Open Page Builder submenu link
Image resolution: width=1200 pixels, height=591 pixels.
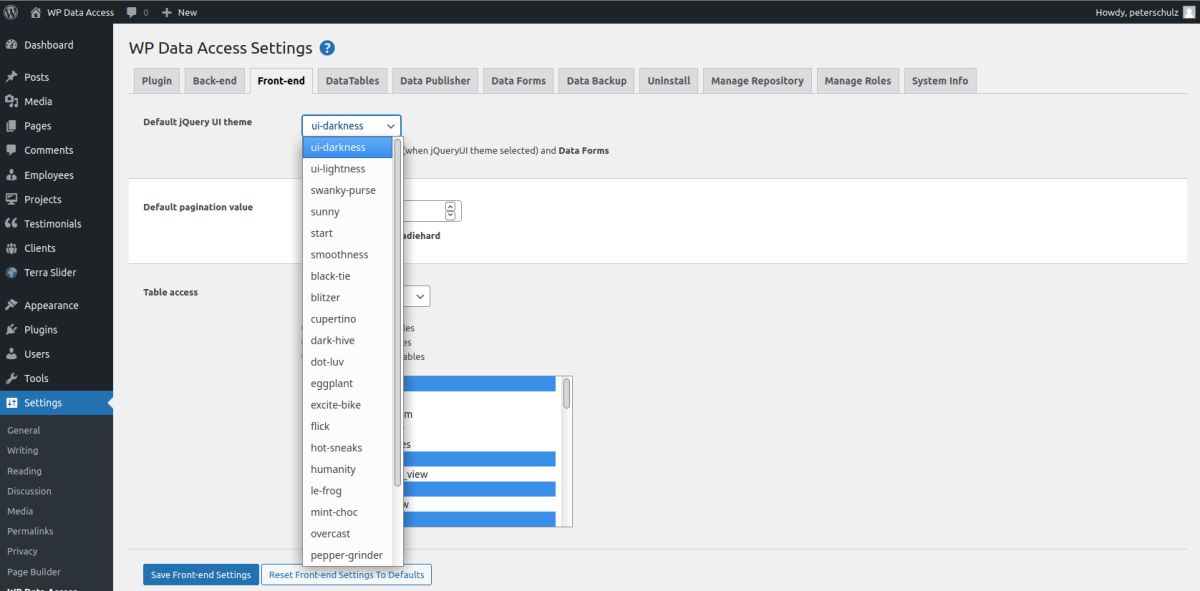click(x=34, y=572)
